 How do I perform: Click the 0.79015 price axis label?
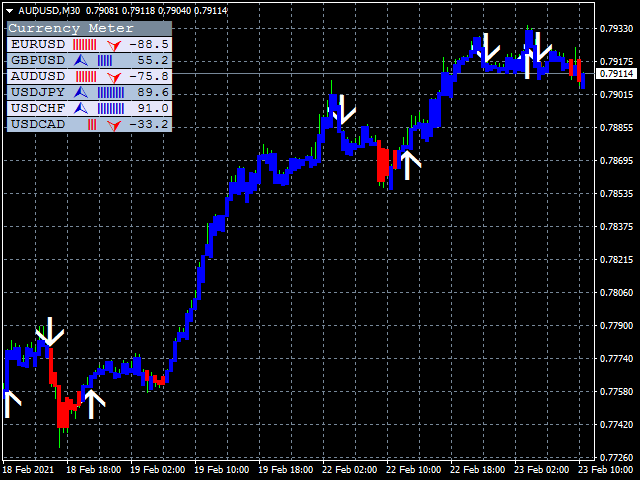click(x=616, y=95)
